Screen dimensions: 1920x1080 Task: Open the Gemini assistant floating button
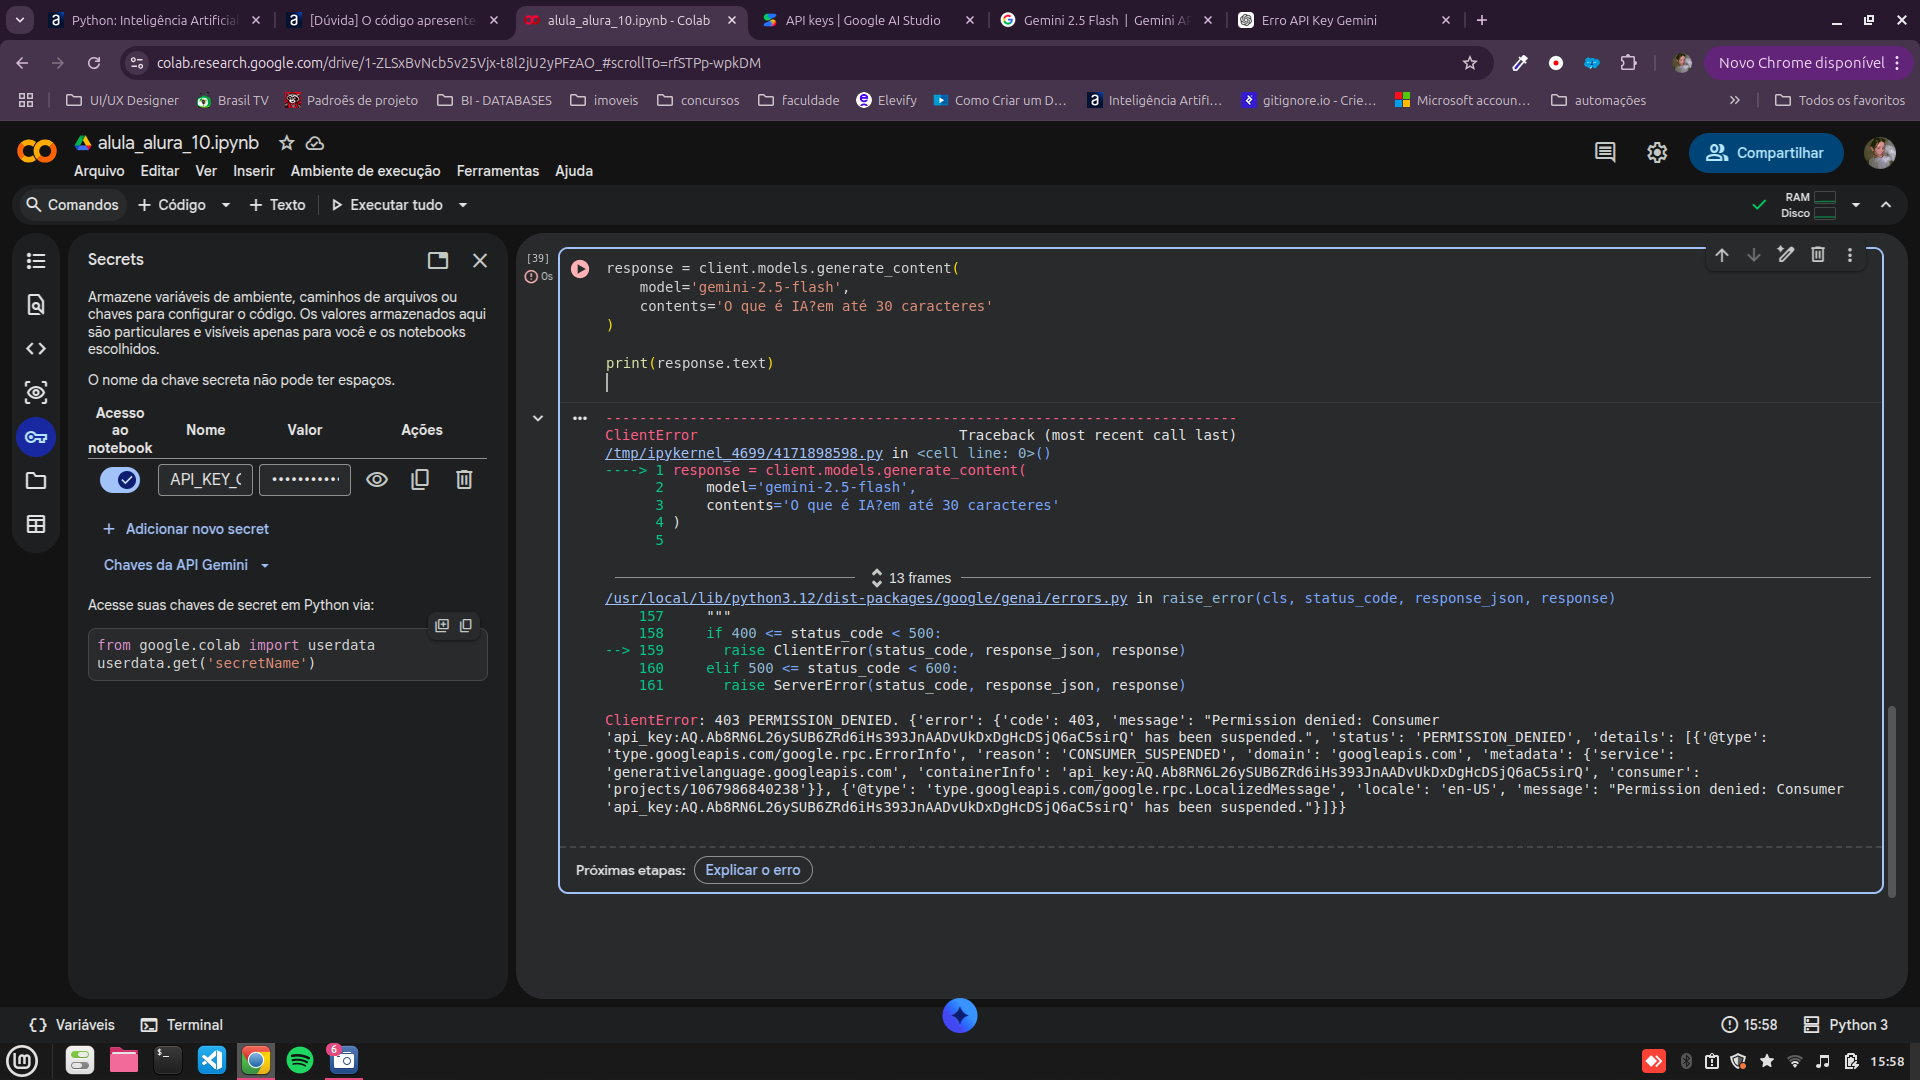click(x=960, y=1016)
